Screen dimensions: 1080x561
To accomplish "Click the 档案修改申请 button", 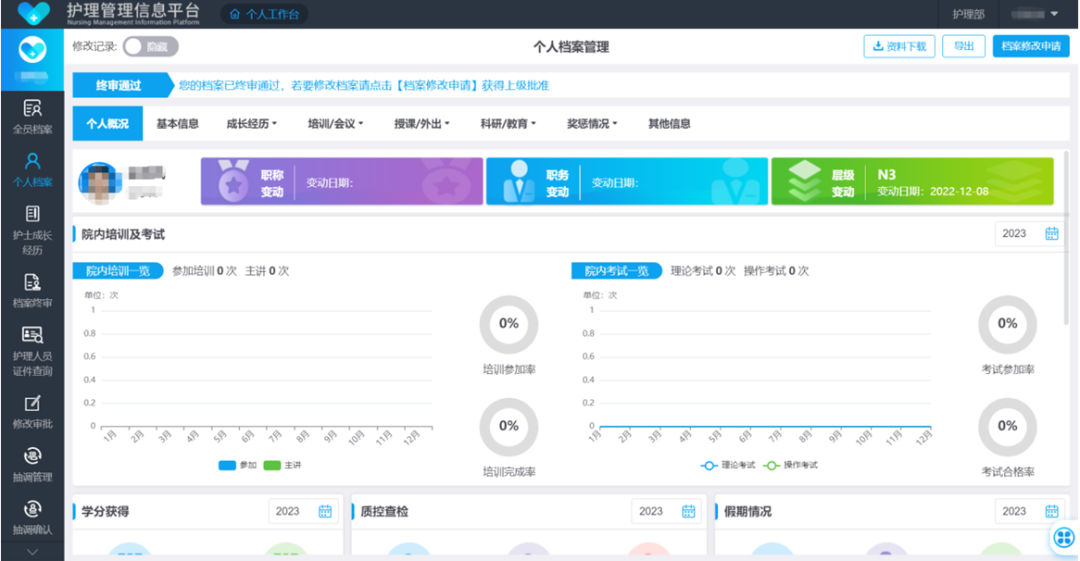I will coord(1031,46).
